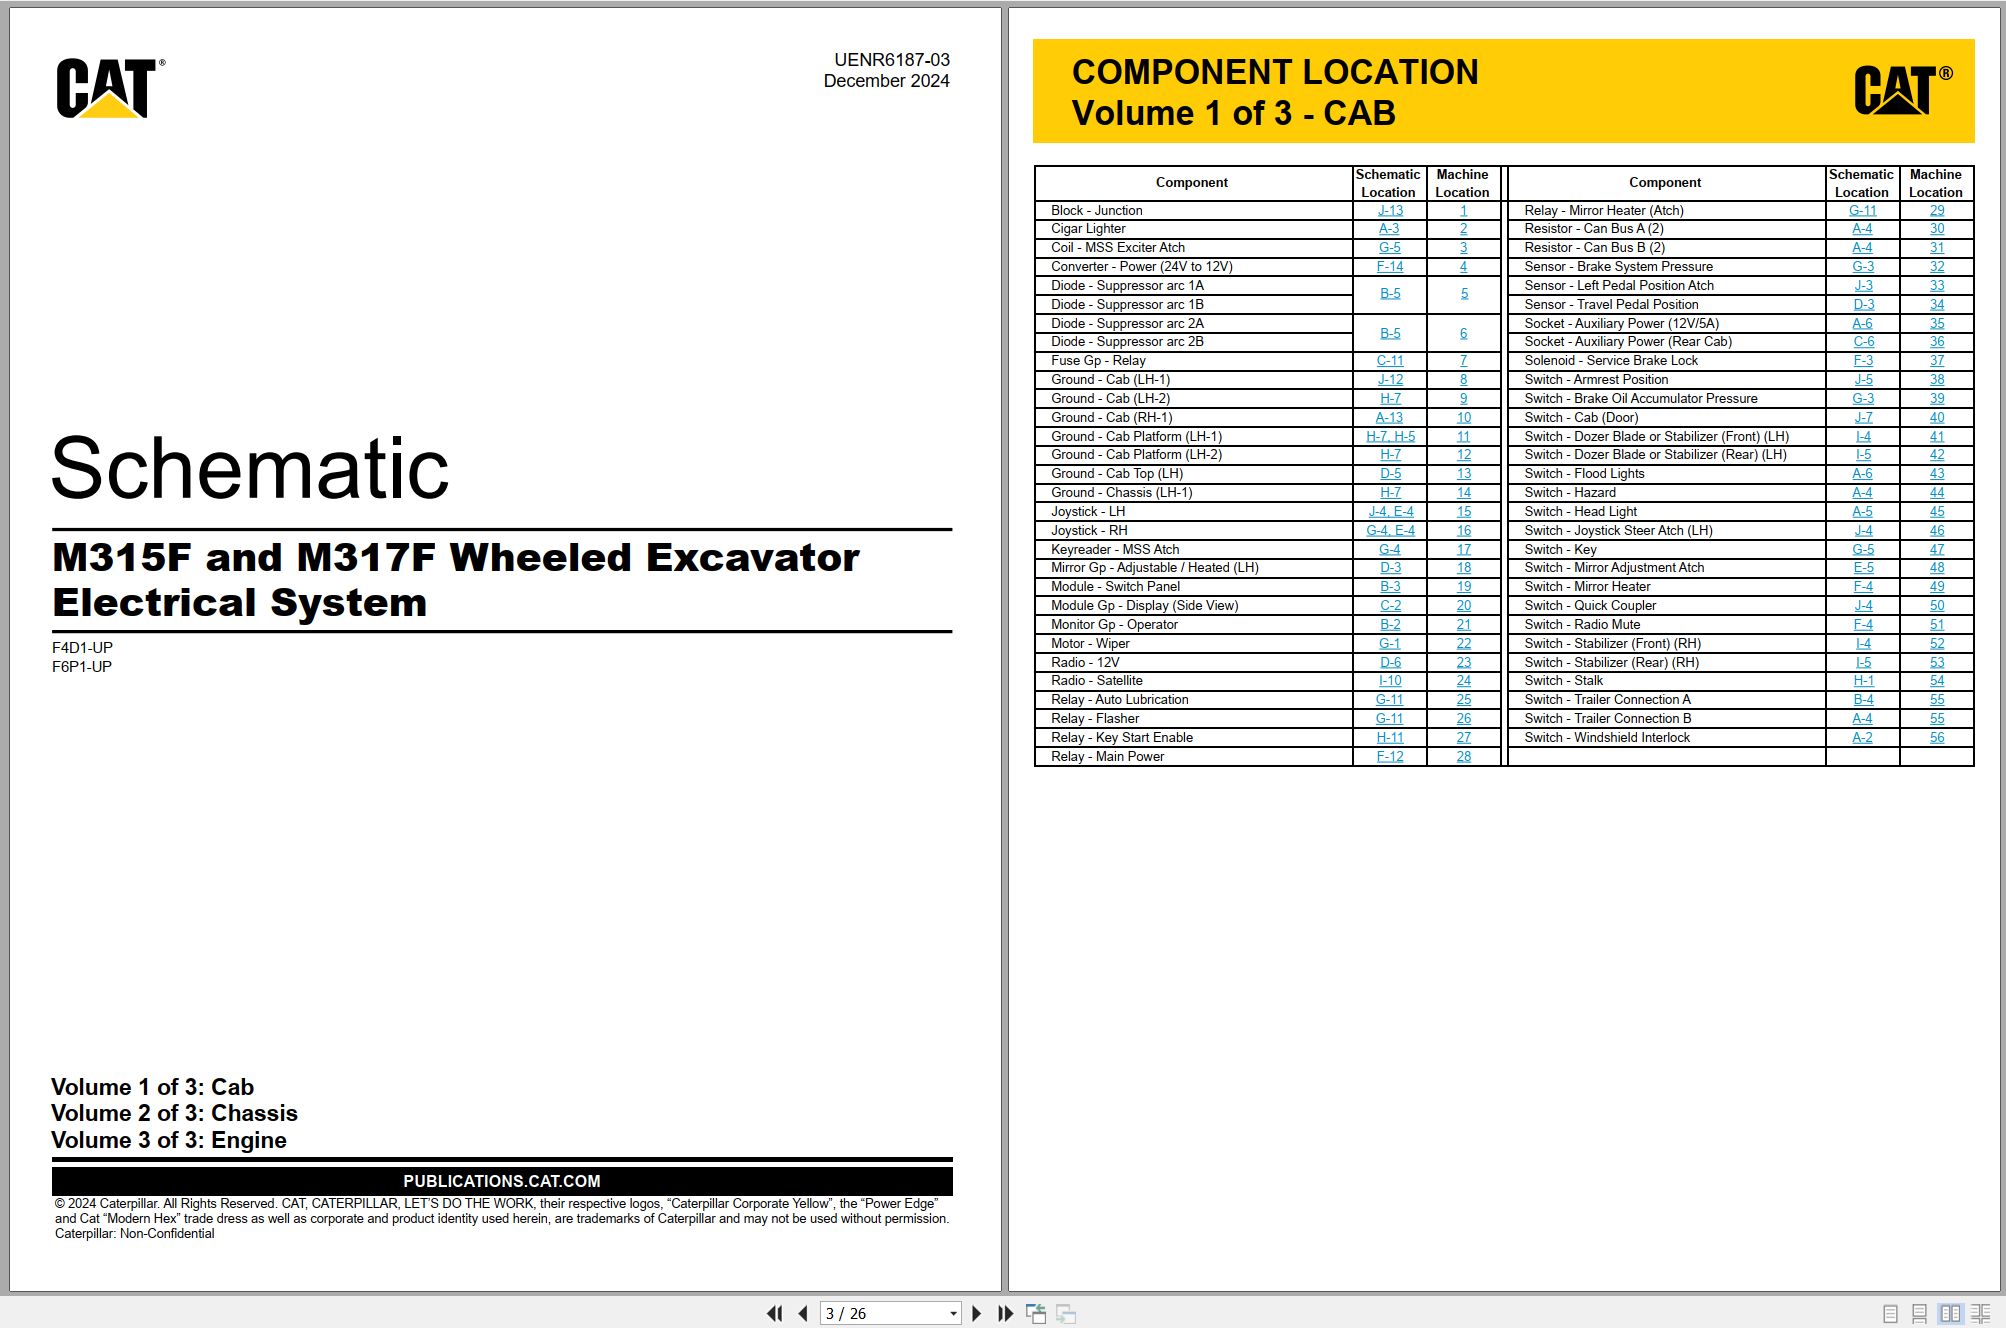Open G-5 link for Switch - Key
The image size is (2006, 1328).
click(1863, 550)
